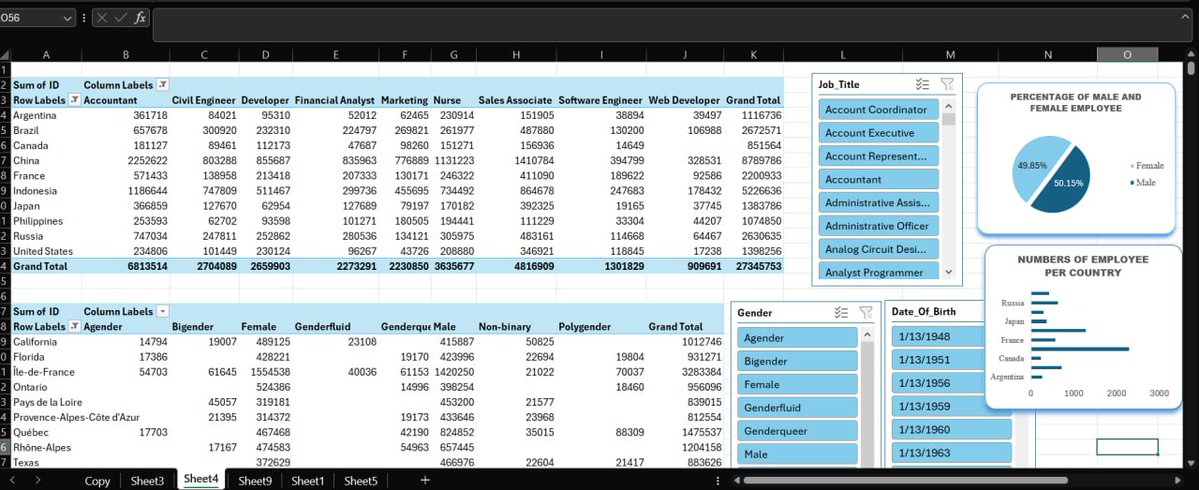Click the Select All corner triangle
Screen dimensions: 1199x490
(5, 55)
